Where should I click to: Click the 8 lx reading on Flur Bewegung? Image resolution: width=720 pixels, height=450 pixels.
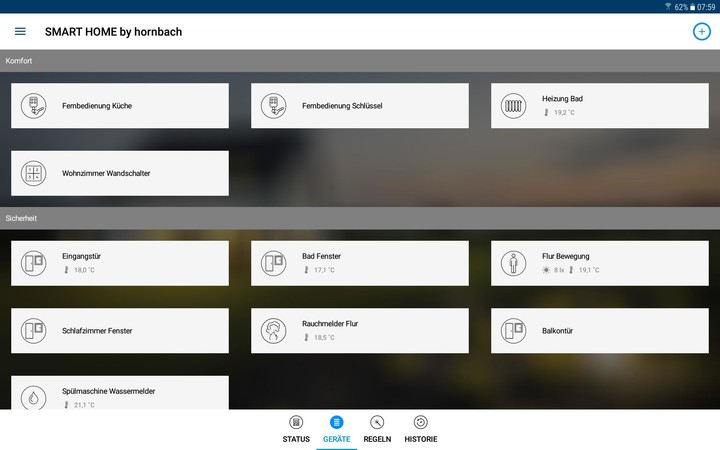(559, 270)
